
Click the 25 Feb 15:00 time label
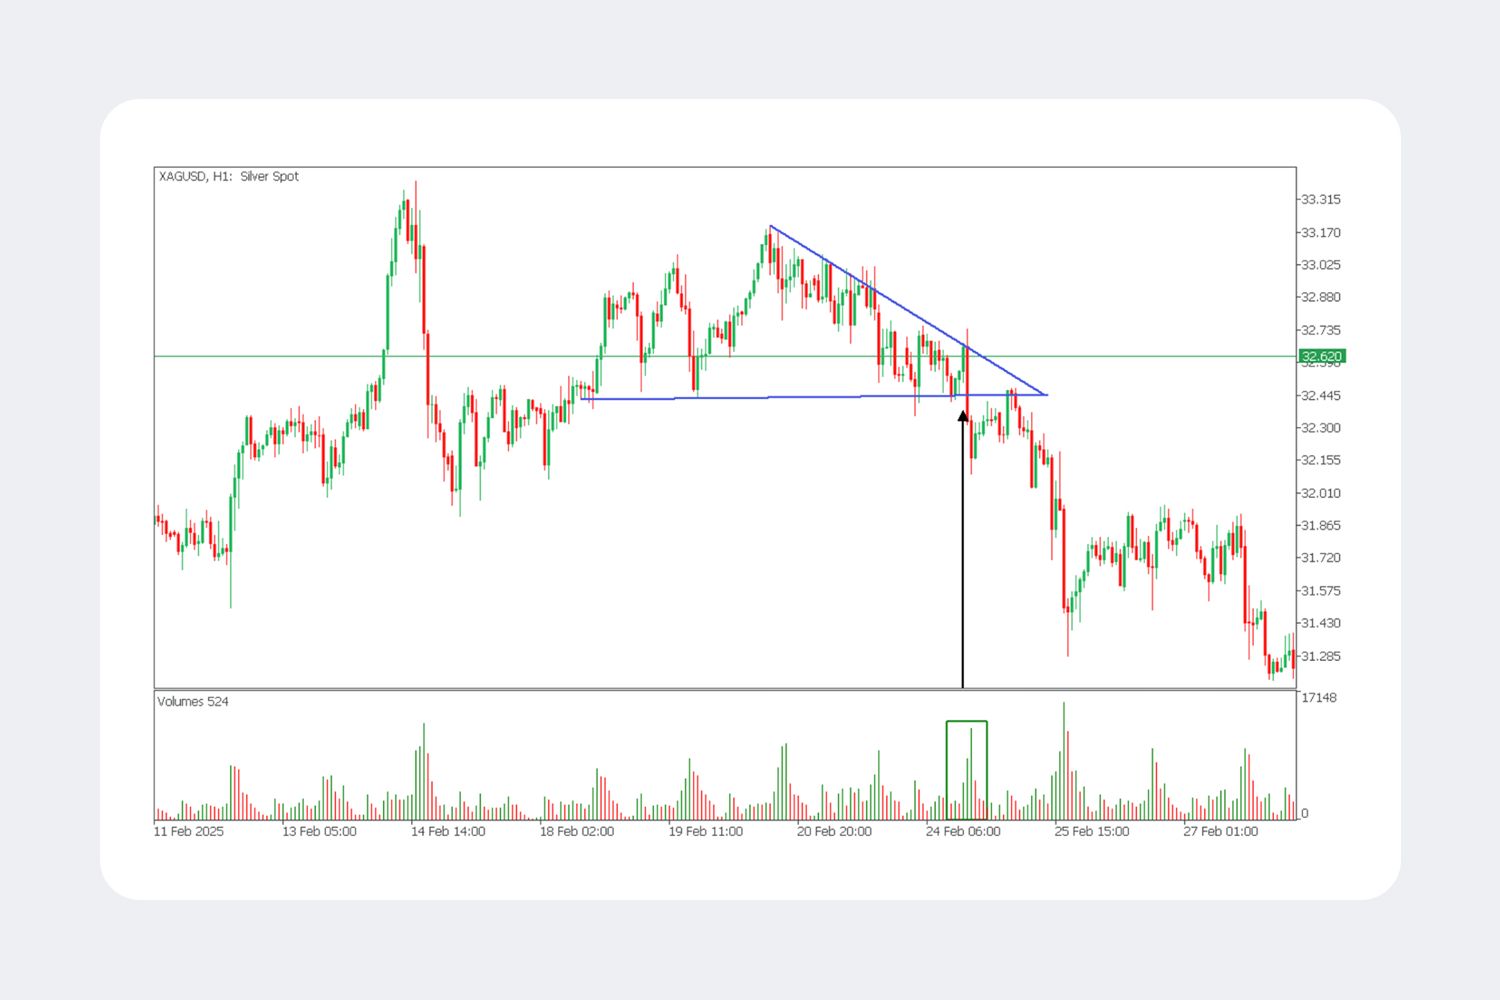coord(1092,831)
